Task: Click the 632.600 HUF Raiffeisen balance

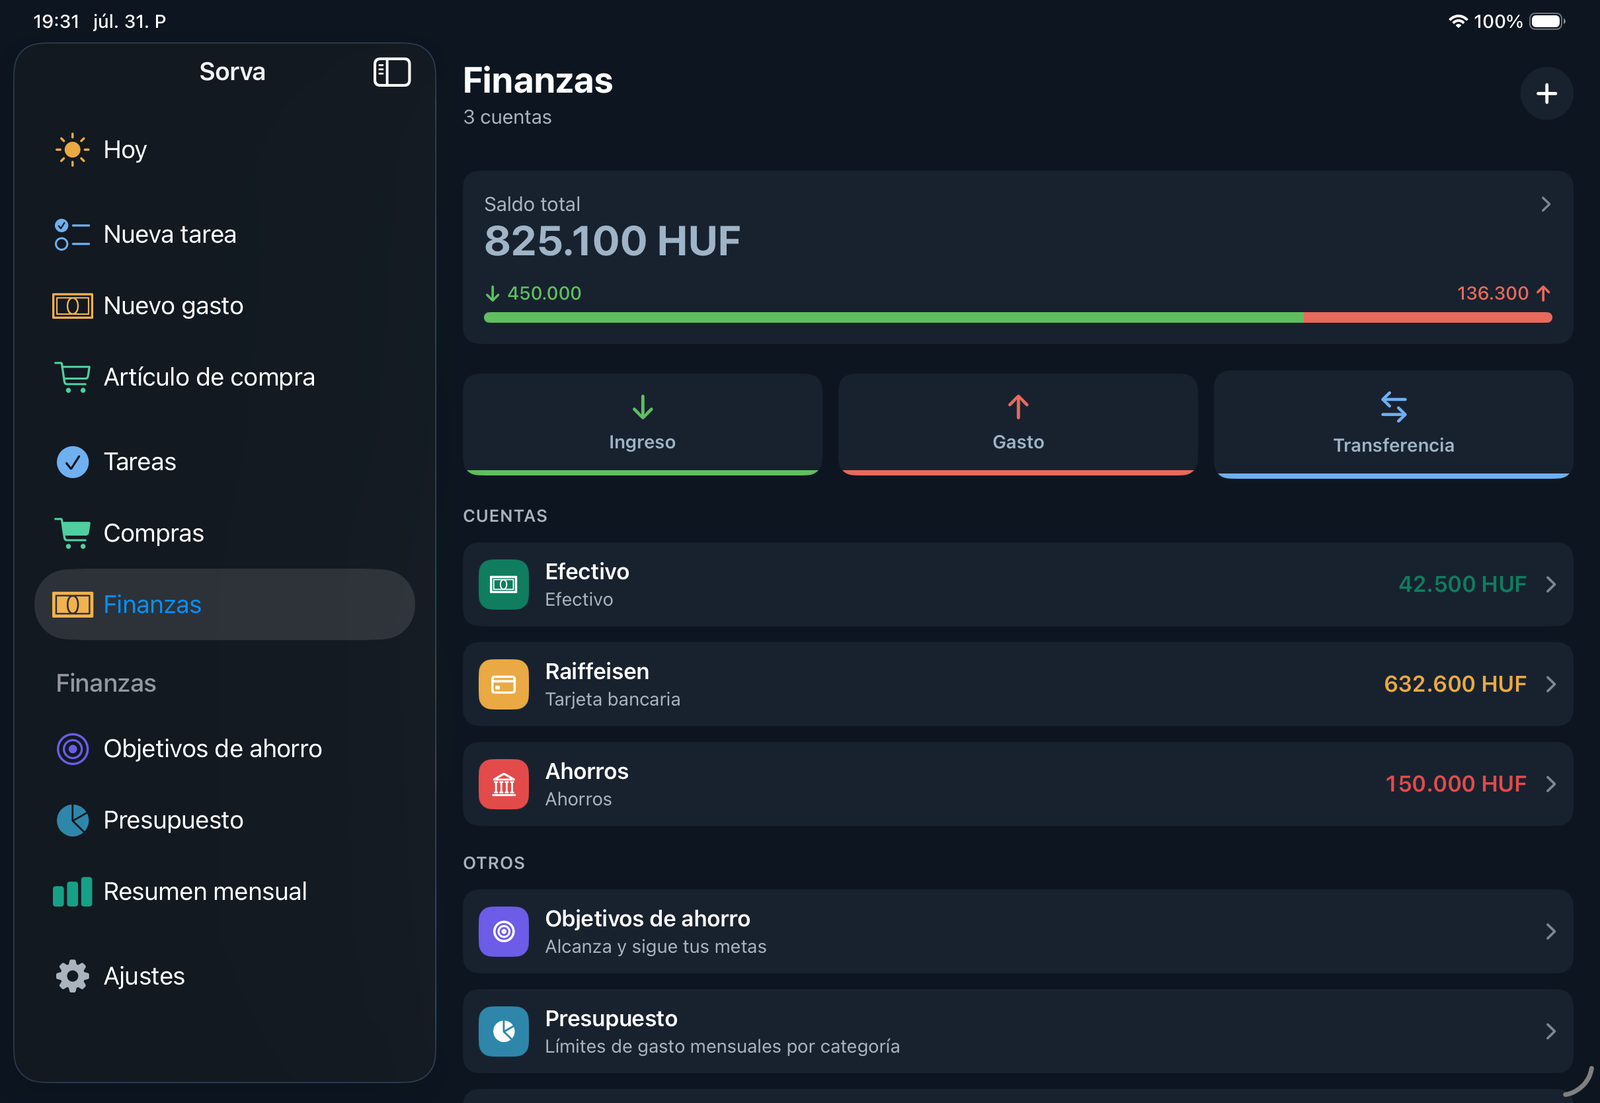Action: [x=1455, y=685]
